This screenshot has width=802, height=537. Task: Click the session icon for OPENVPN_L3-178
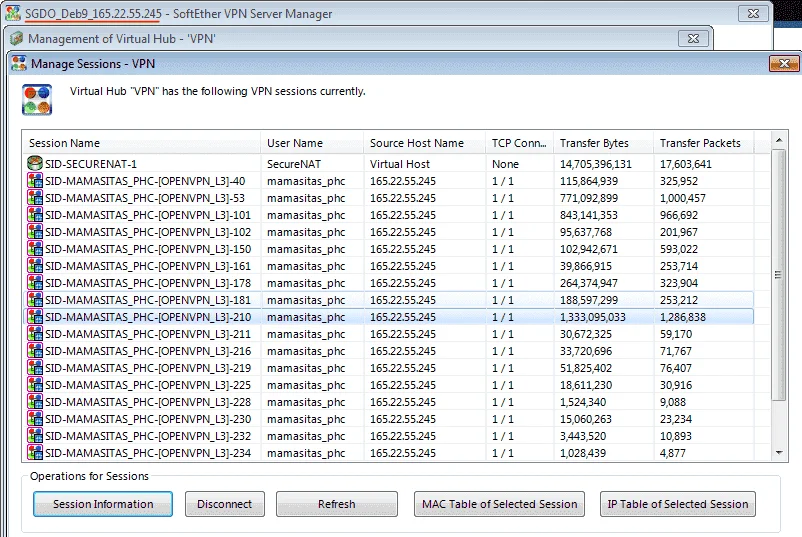point(35,283)
